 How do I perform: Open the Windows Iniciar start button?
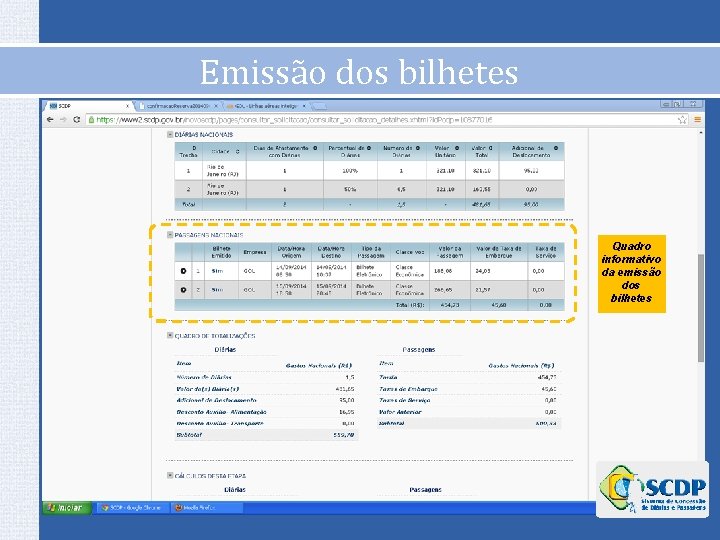tap(68, 508)
